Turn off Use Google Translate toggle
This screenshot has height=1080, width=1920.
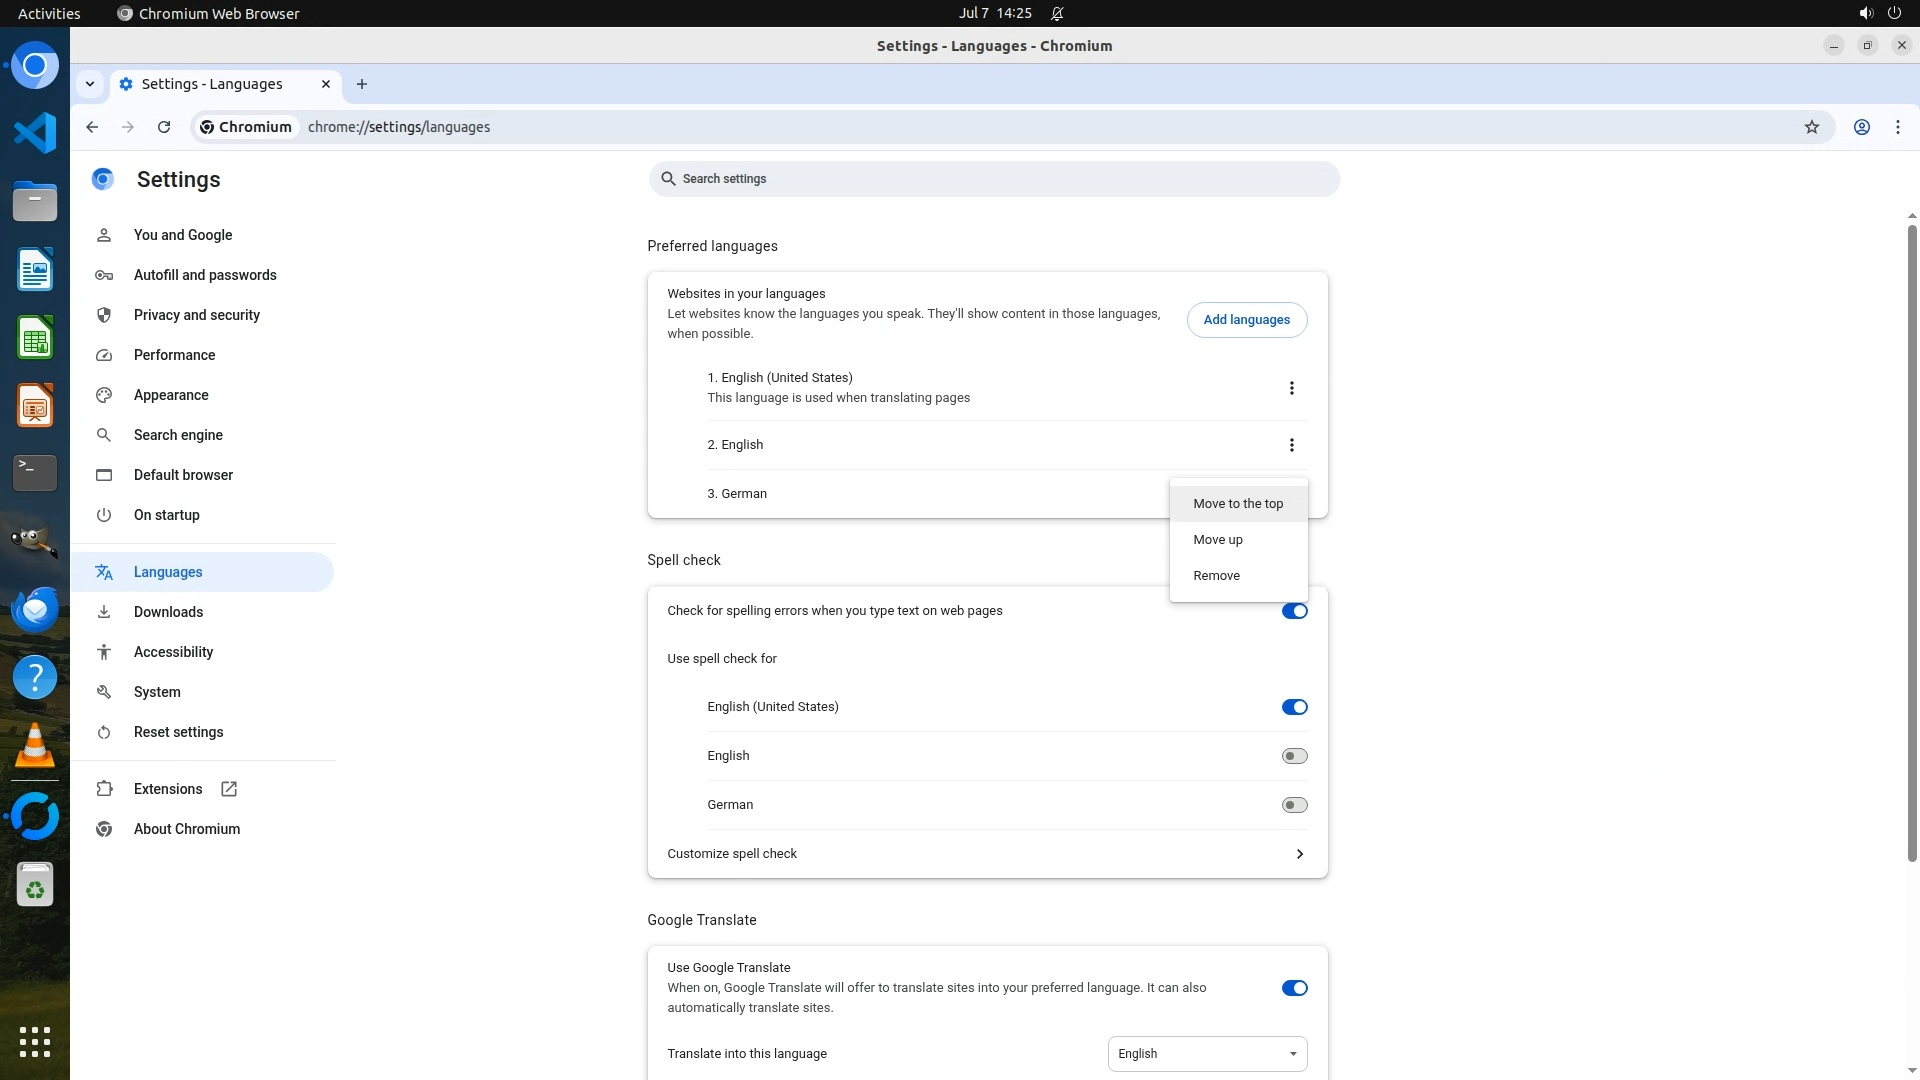pos(1294,988)
